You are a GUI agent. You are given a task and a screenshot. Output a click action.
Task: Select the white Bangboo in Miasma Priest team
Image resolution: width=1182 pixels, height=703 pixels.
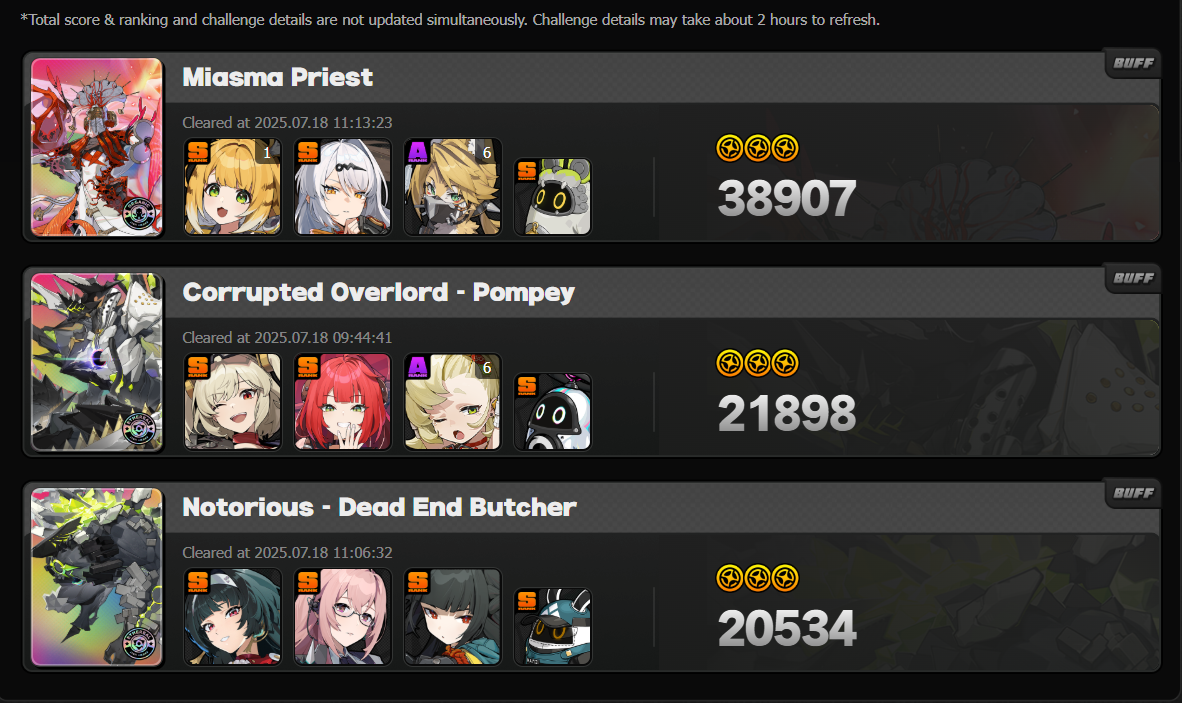click(x=553, y=197)
